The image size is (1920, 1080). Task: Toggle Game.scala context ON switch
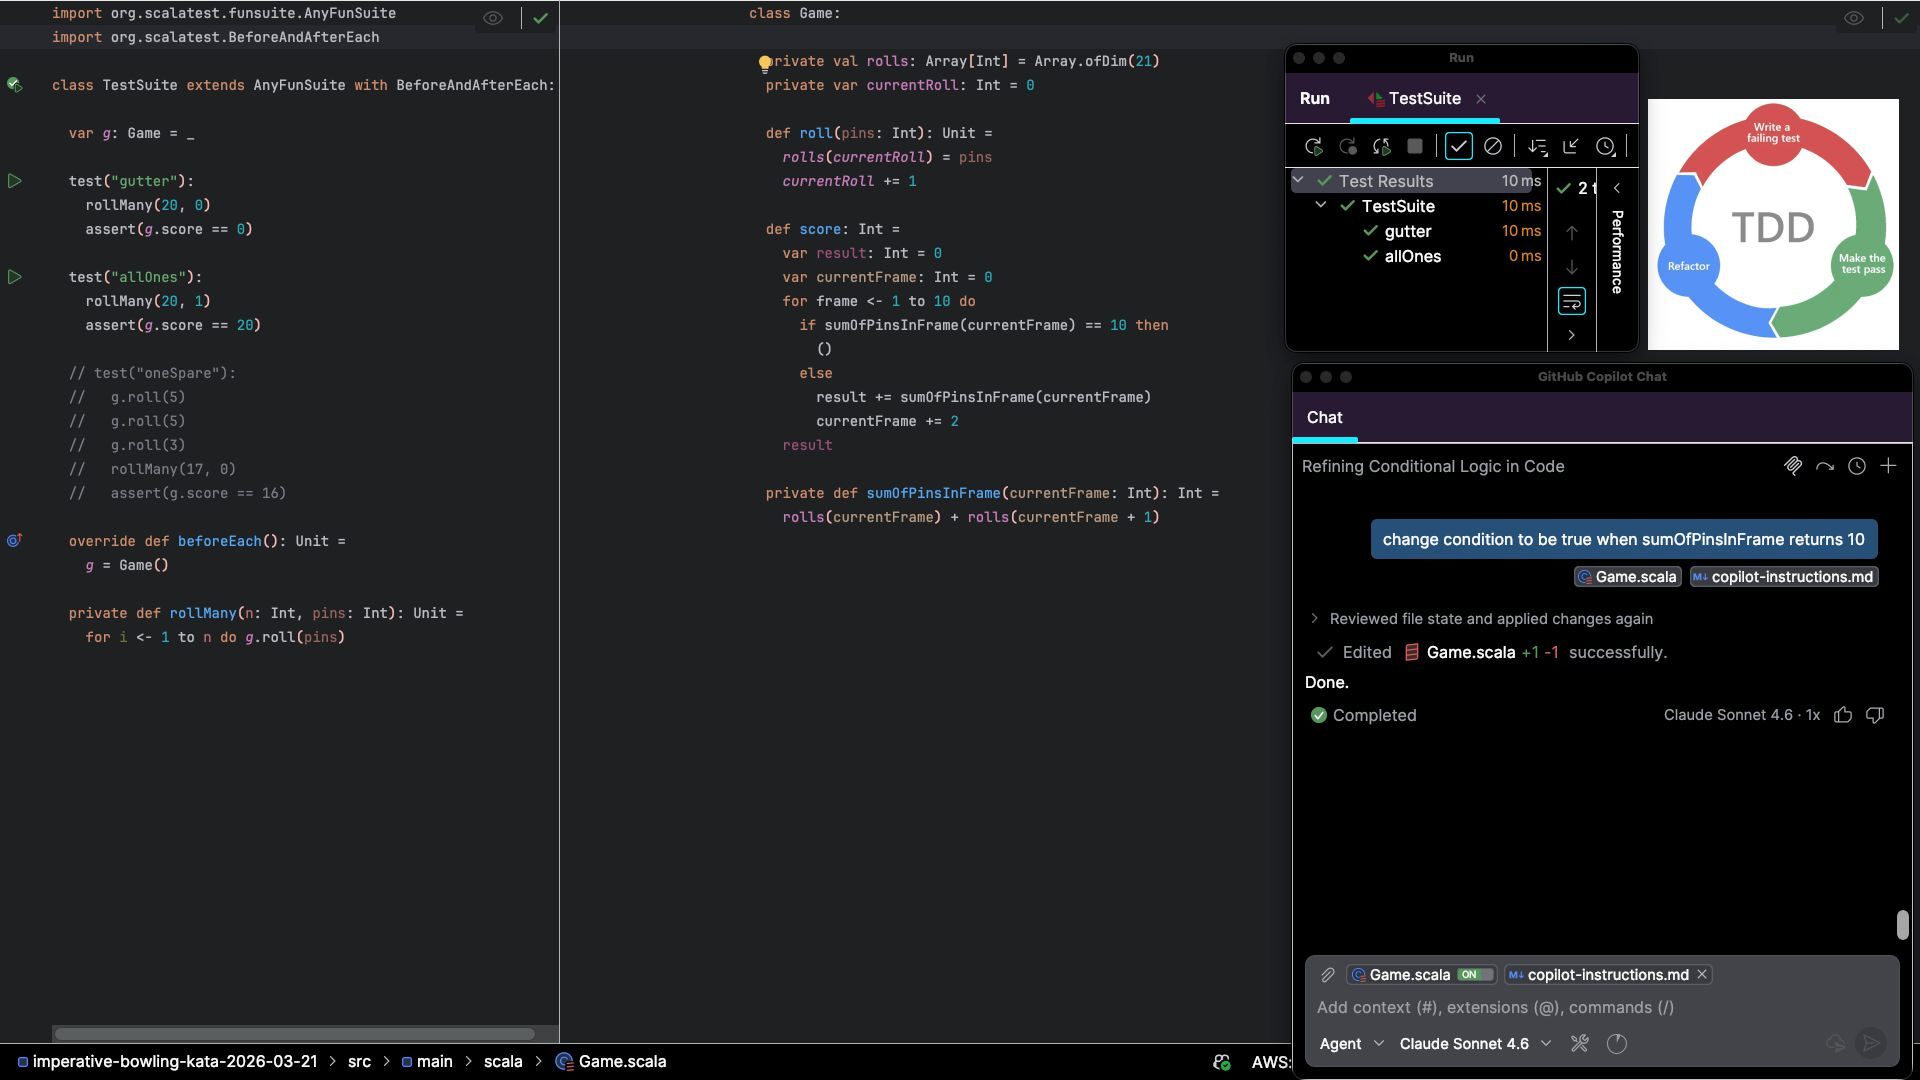(1474, 975)
